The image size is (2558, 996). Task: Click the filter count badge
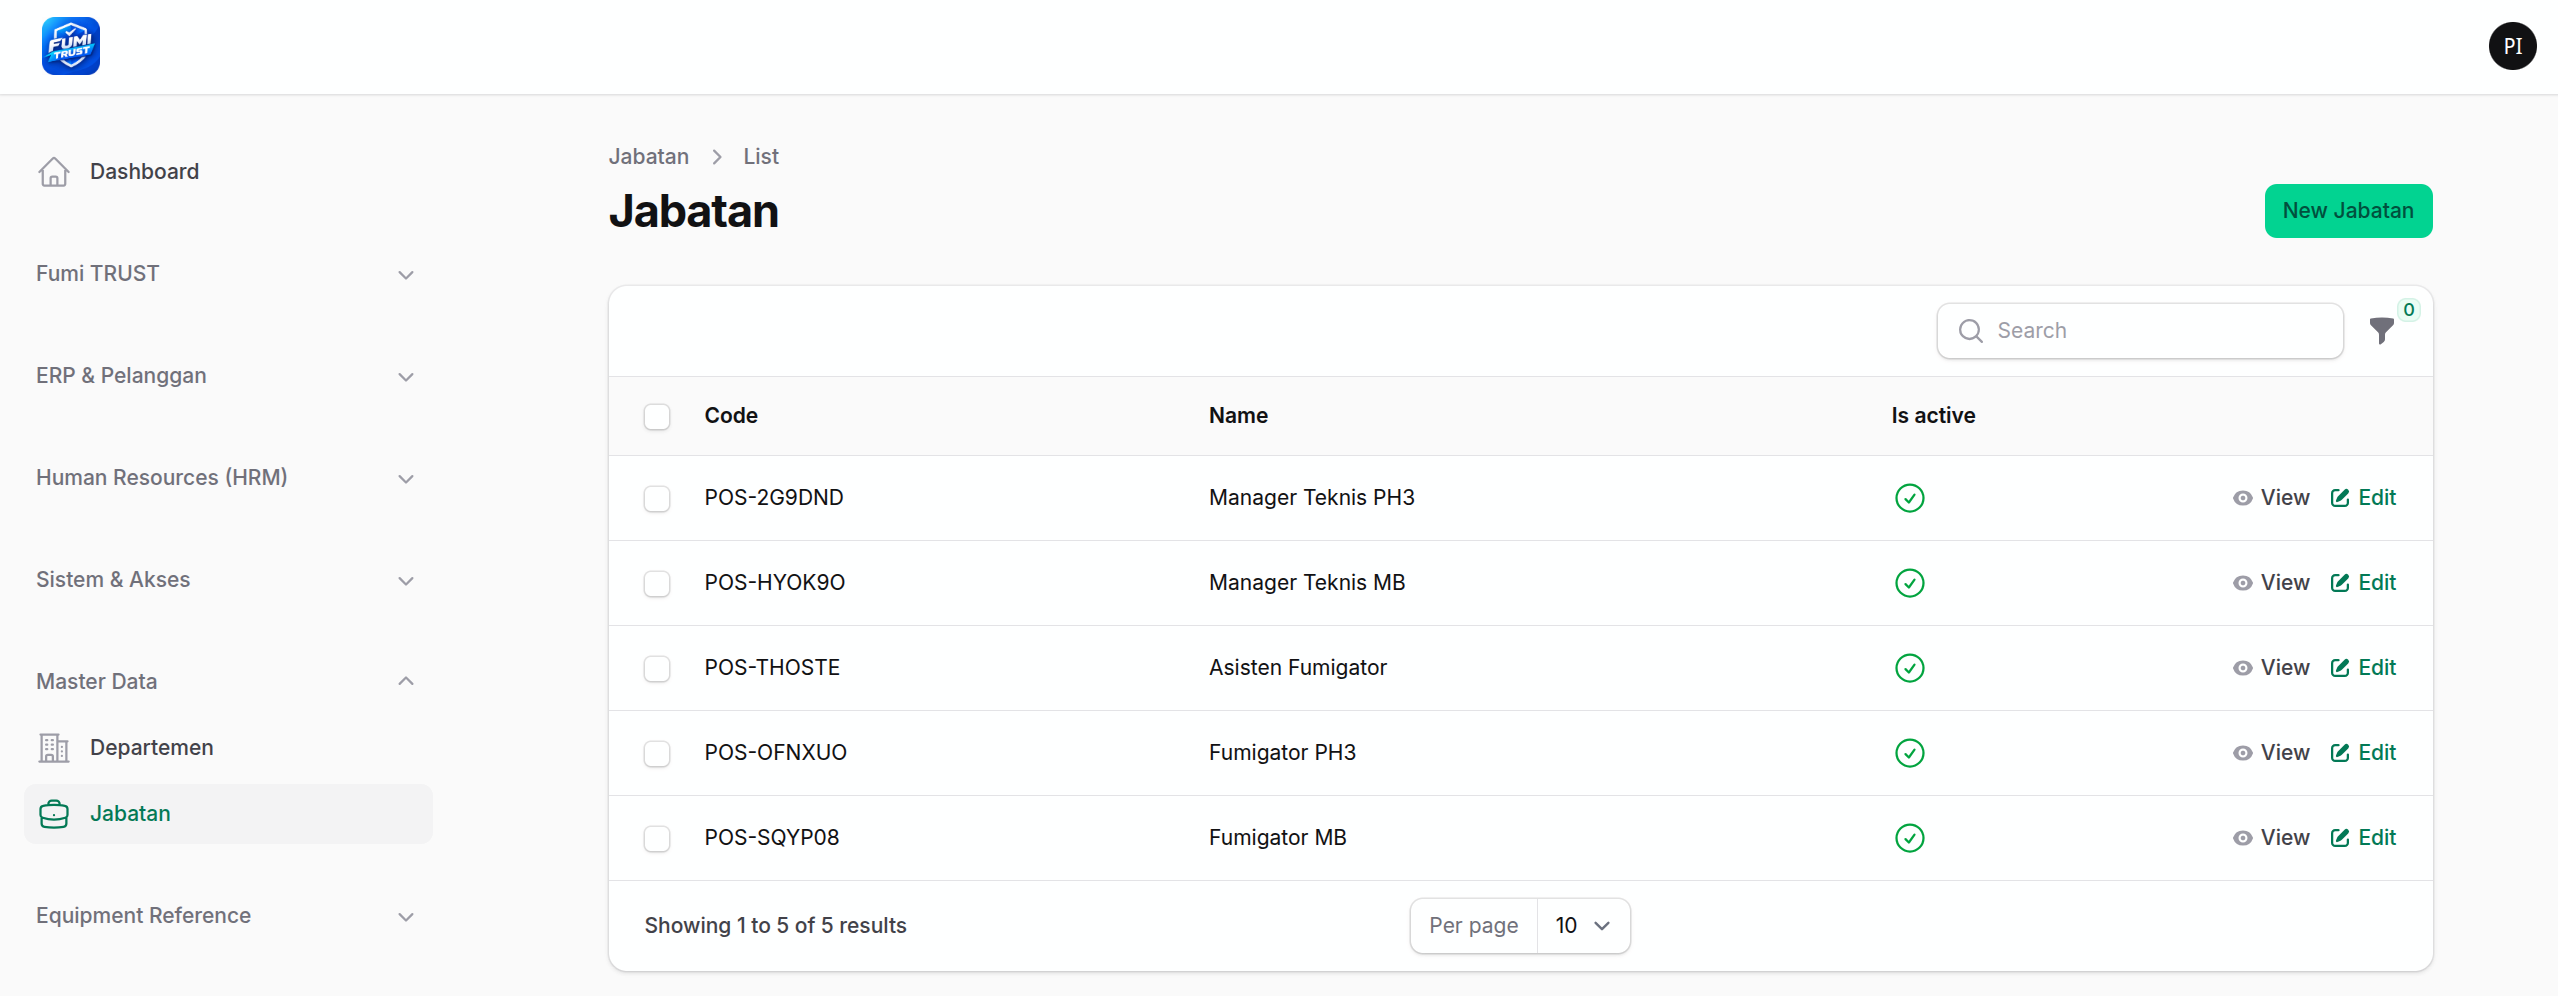[x=2409, y=310]
